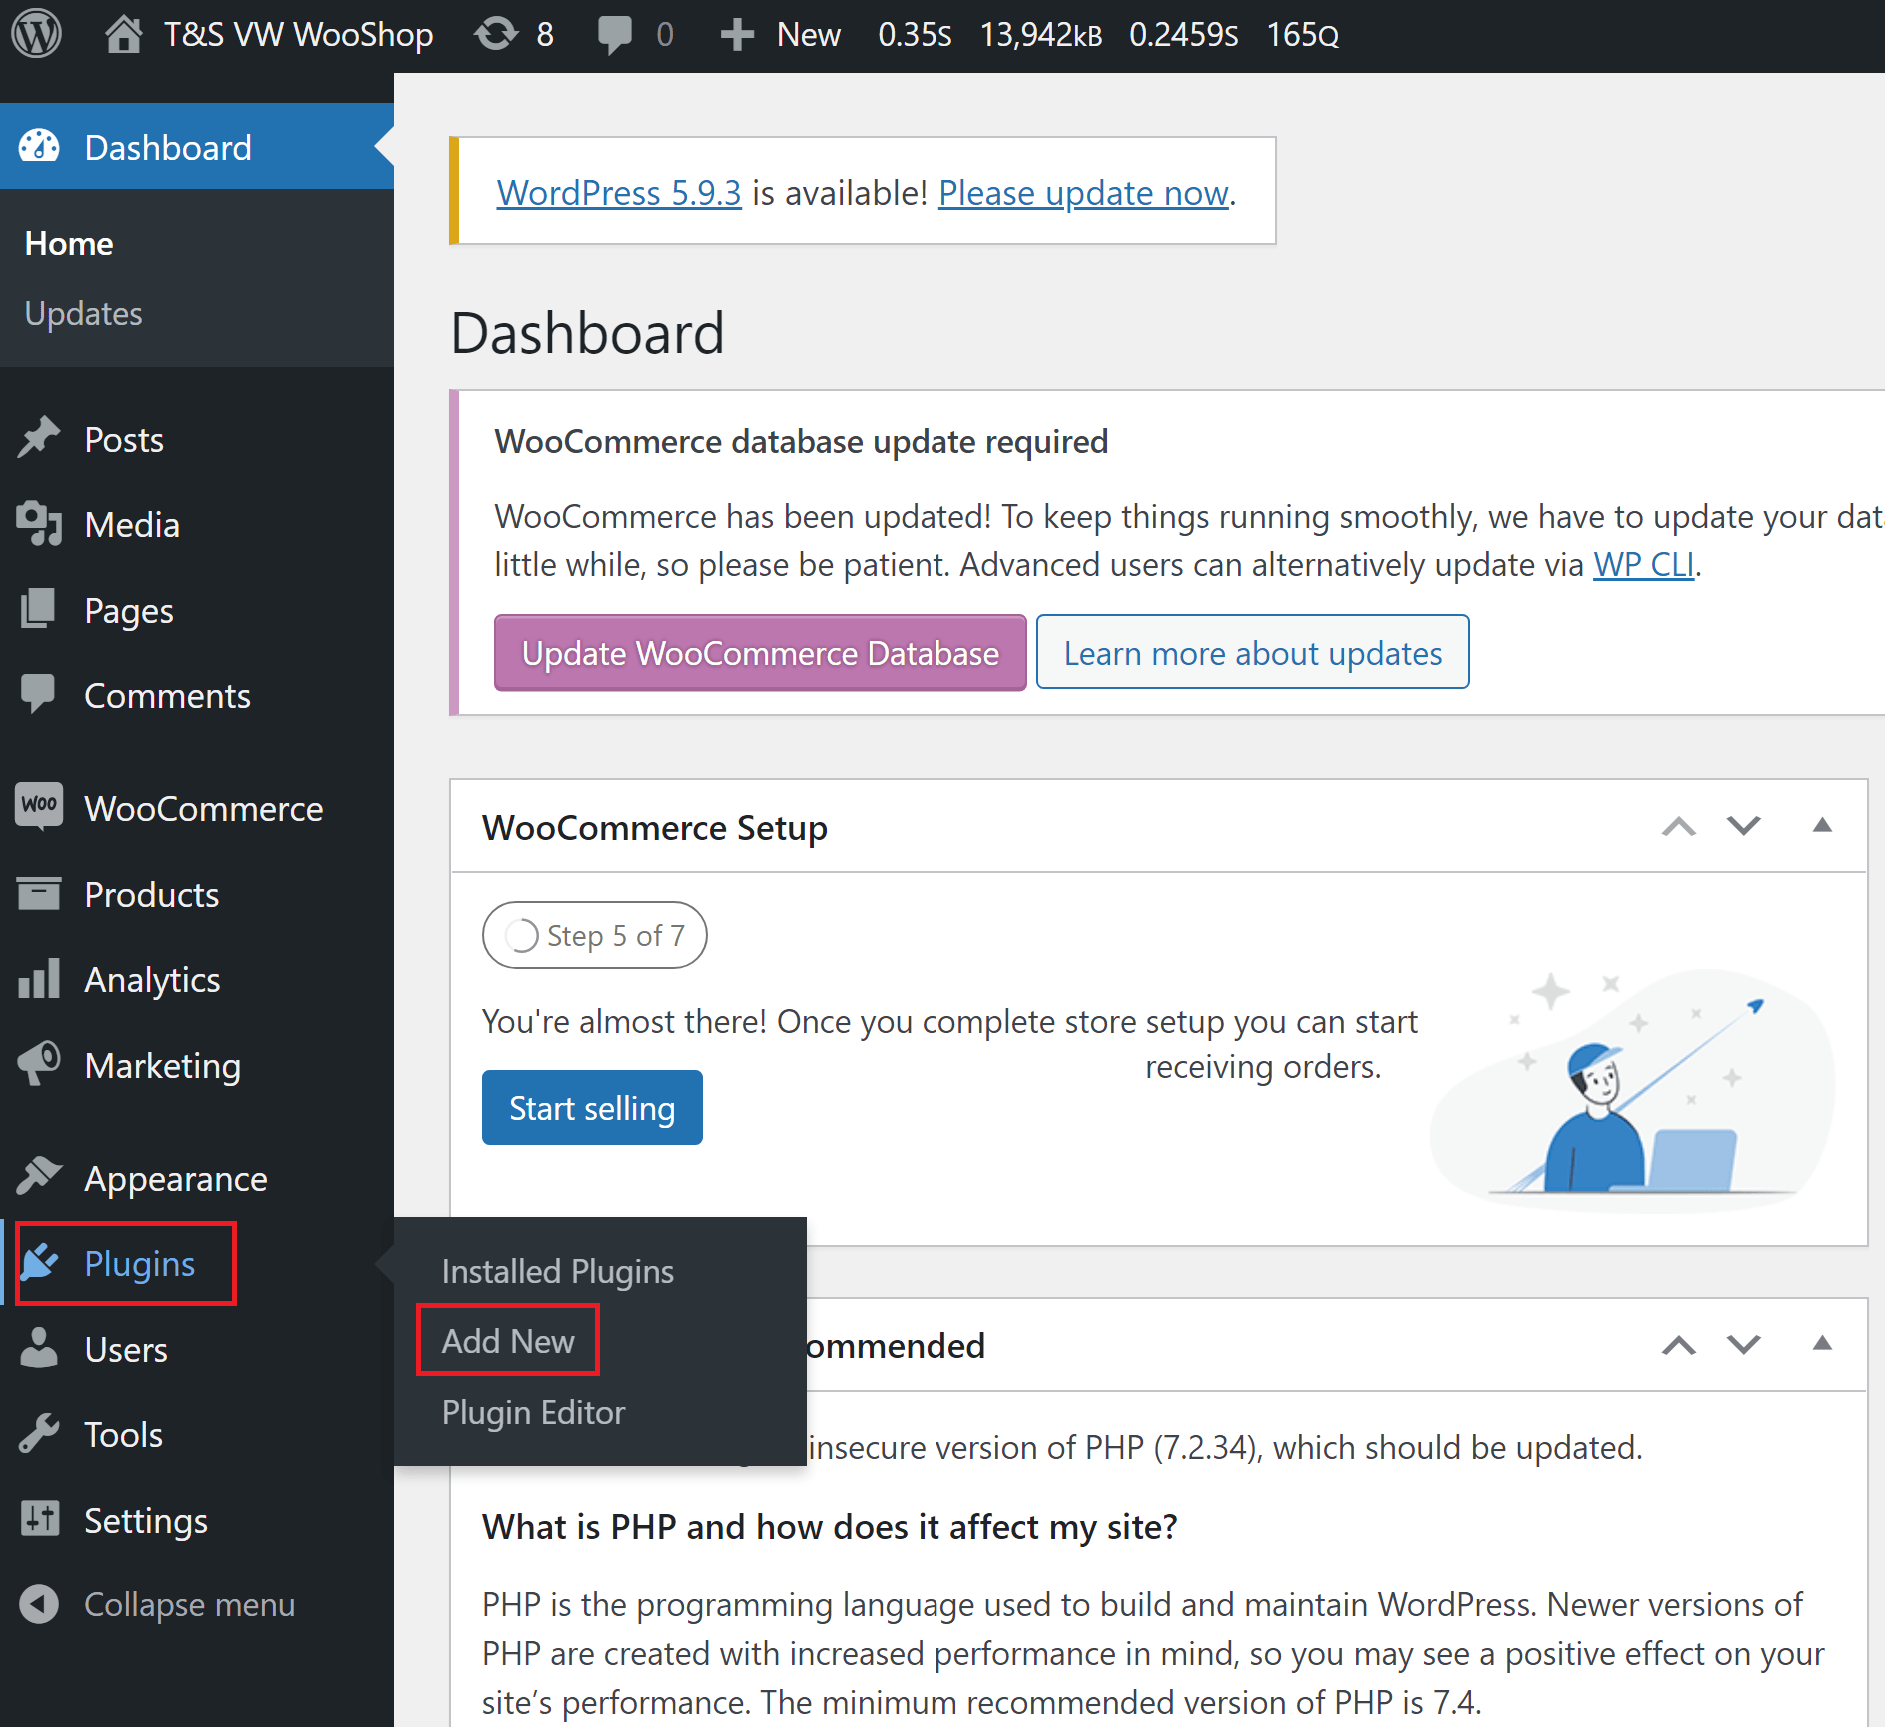Select the Media library icon in sidebar
Screen dimensions: 1885x1727
click(40, 524)
